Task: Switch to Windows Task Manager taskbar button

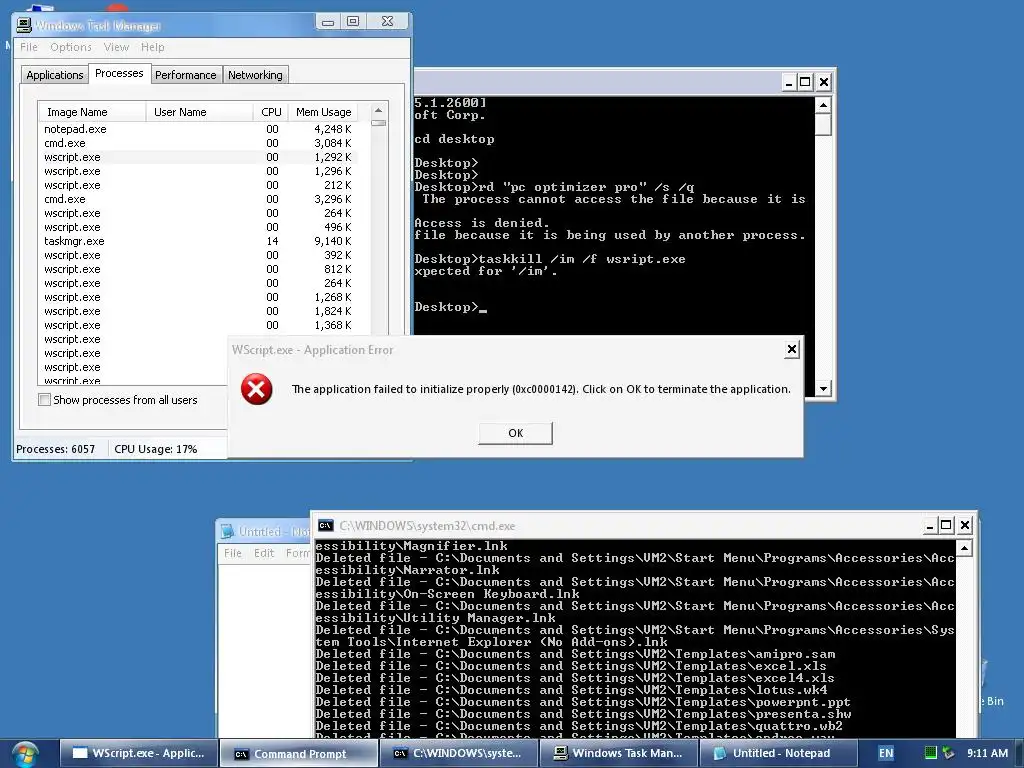Action: pos(618,754)
